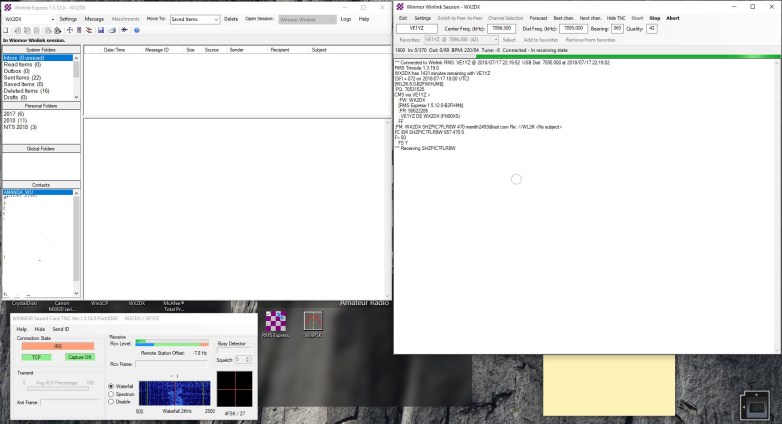Image resolution: width=782 pixels, height=424 pixels.
Task: Click the print toolbar icon
Action: 111,30
